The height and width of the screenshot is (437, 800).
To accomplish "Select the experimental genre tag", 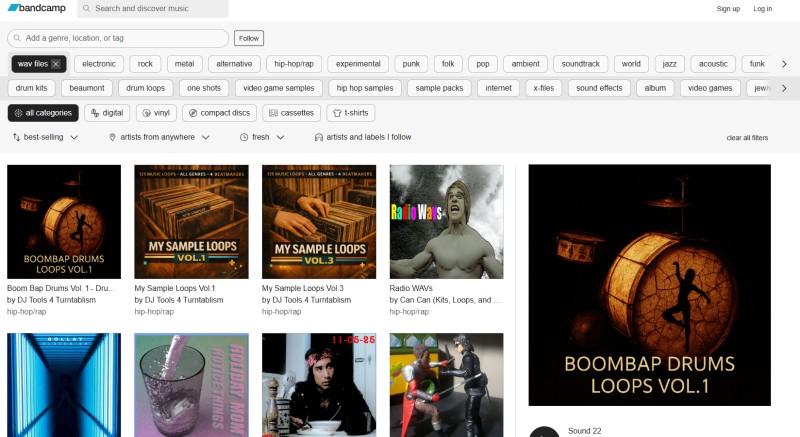I will 358,64.
